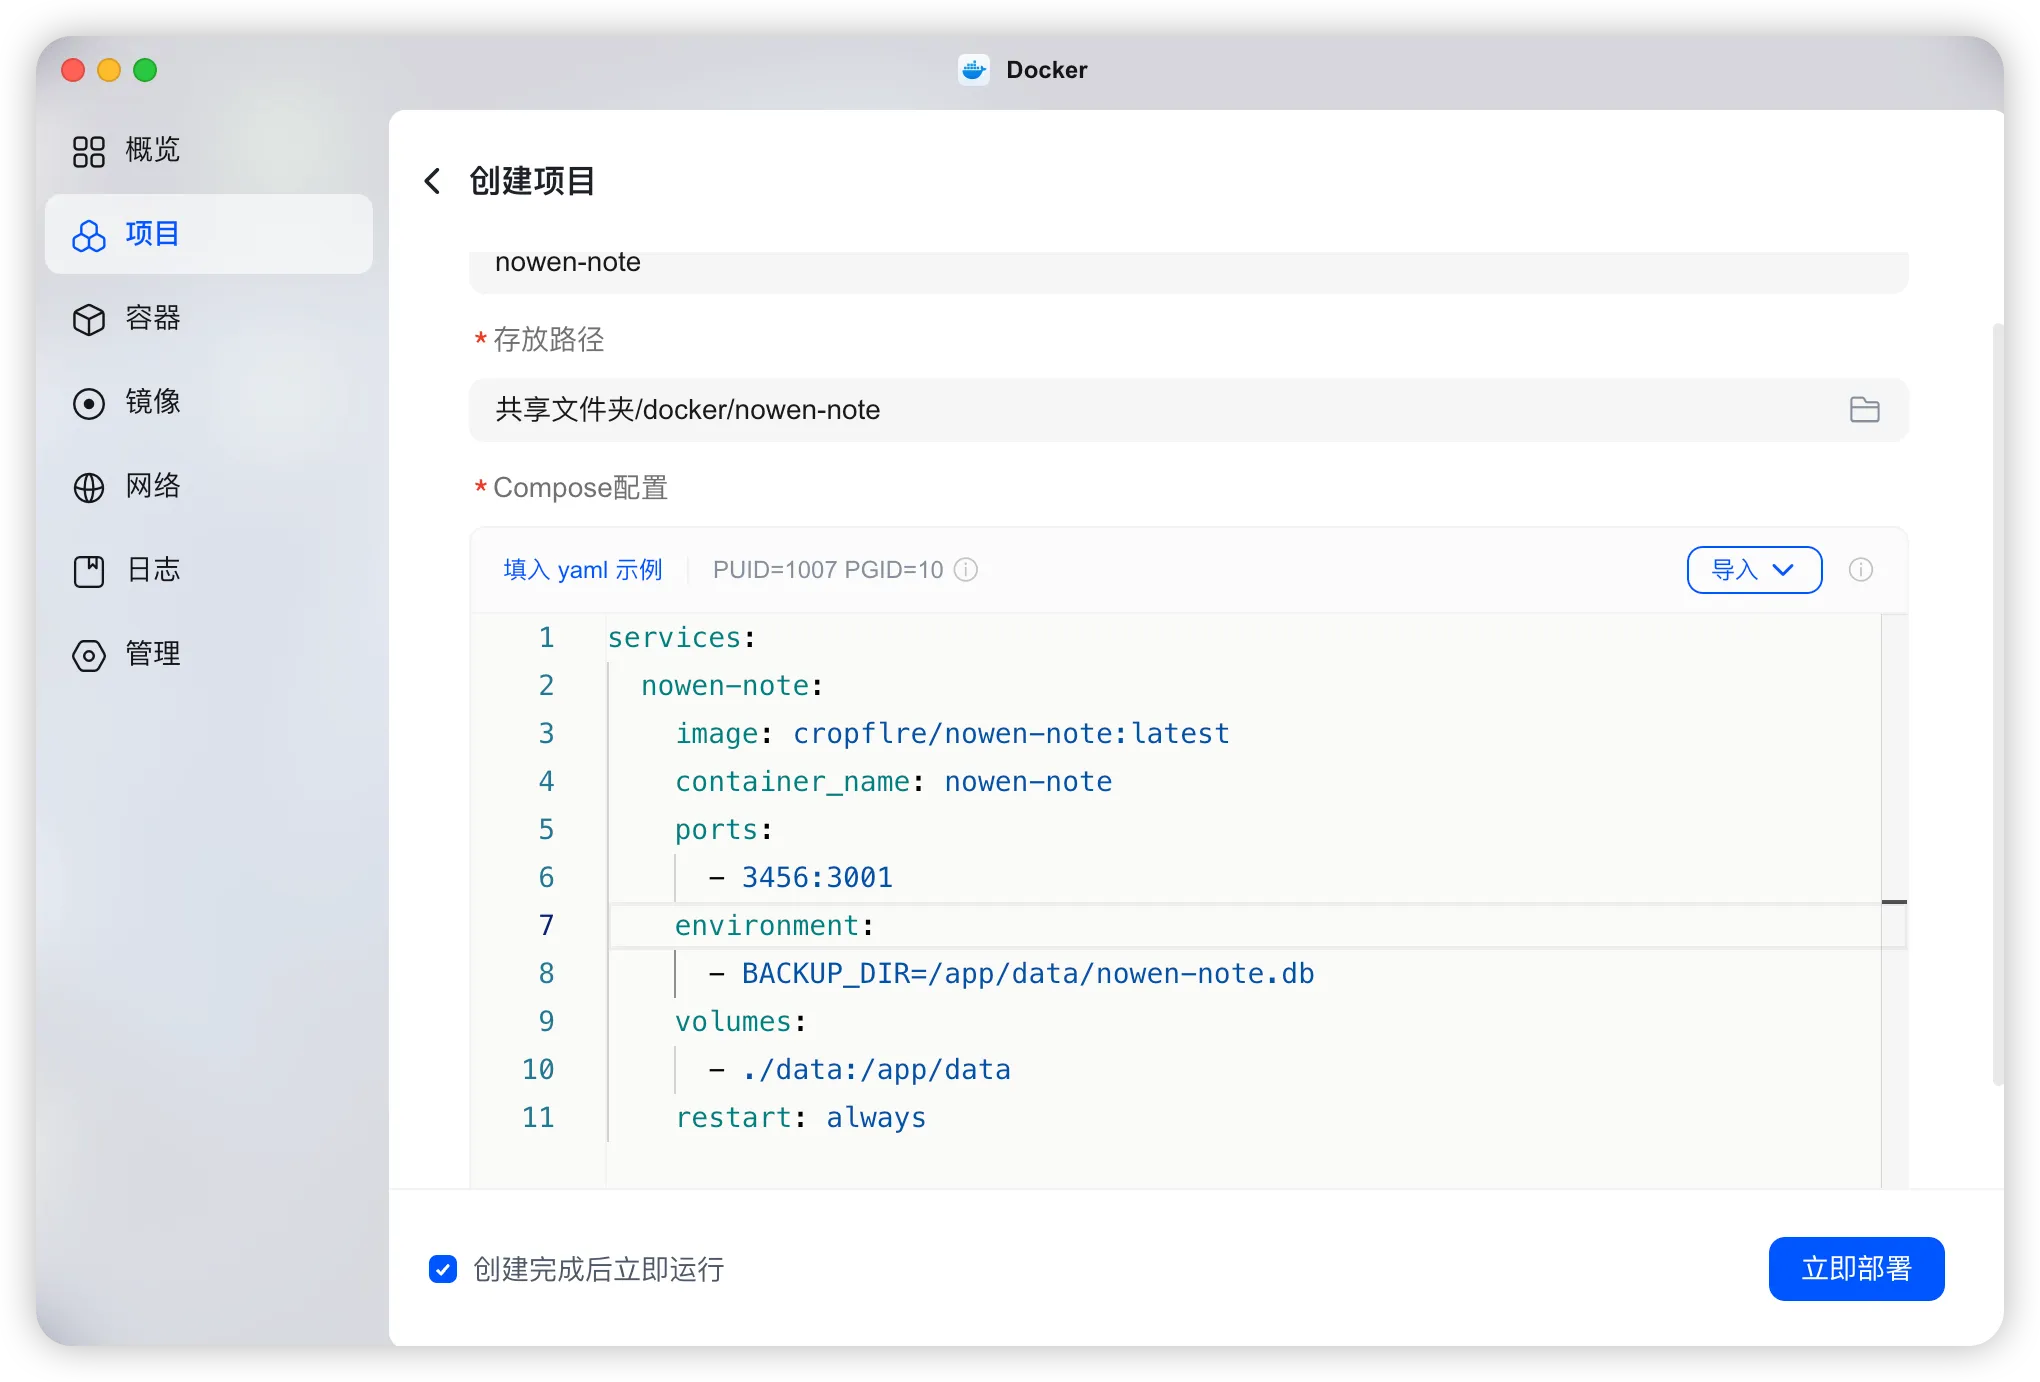Go back with the left arrow
The width and height of the screenshot is (2040, 1382).
point(432,181)
